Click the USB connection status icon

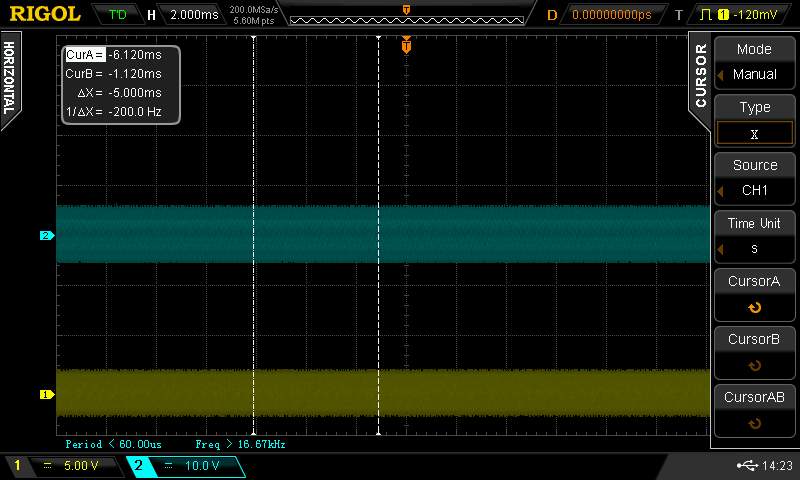pos(745,466)
